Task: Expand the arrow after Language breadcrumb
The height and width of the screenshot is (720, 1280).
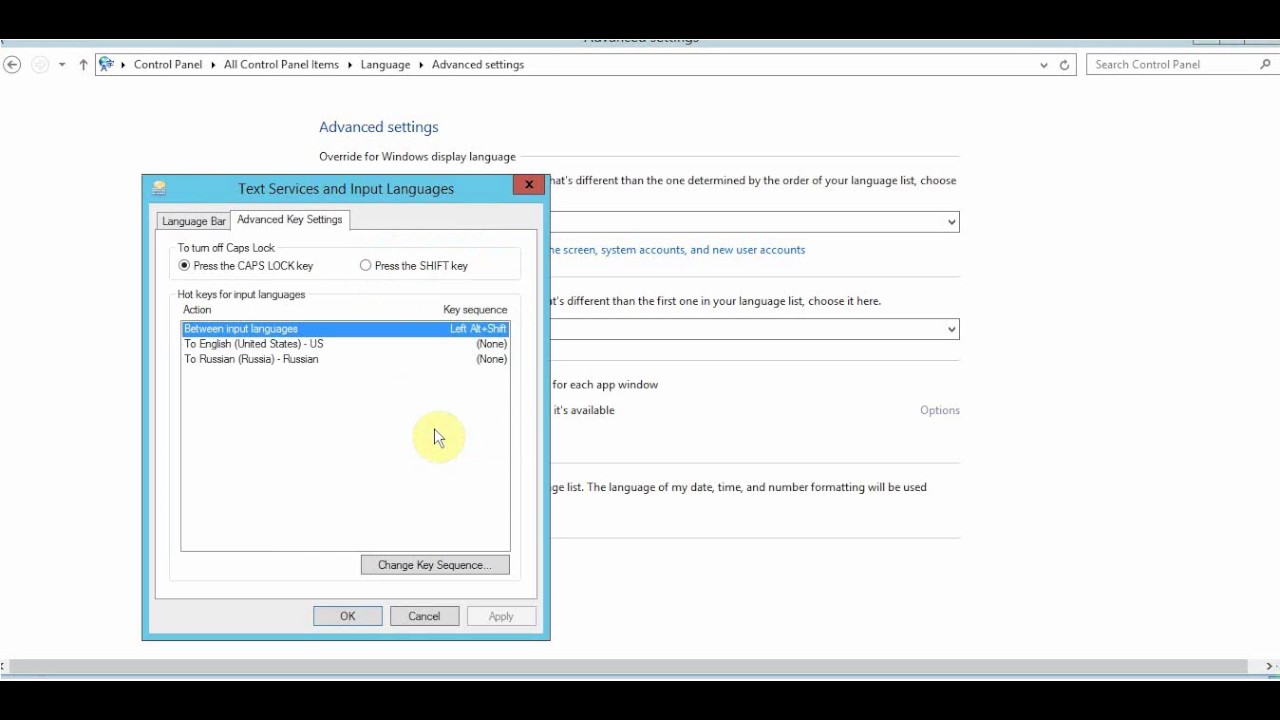Action: pyautogui.click(x=421, y=65)
